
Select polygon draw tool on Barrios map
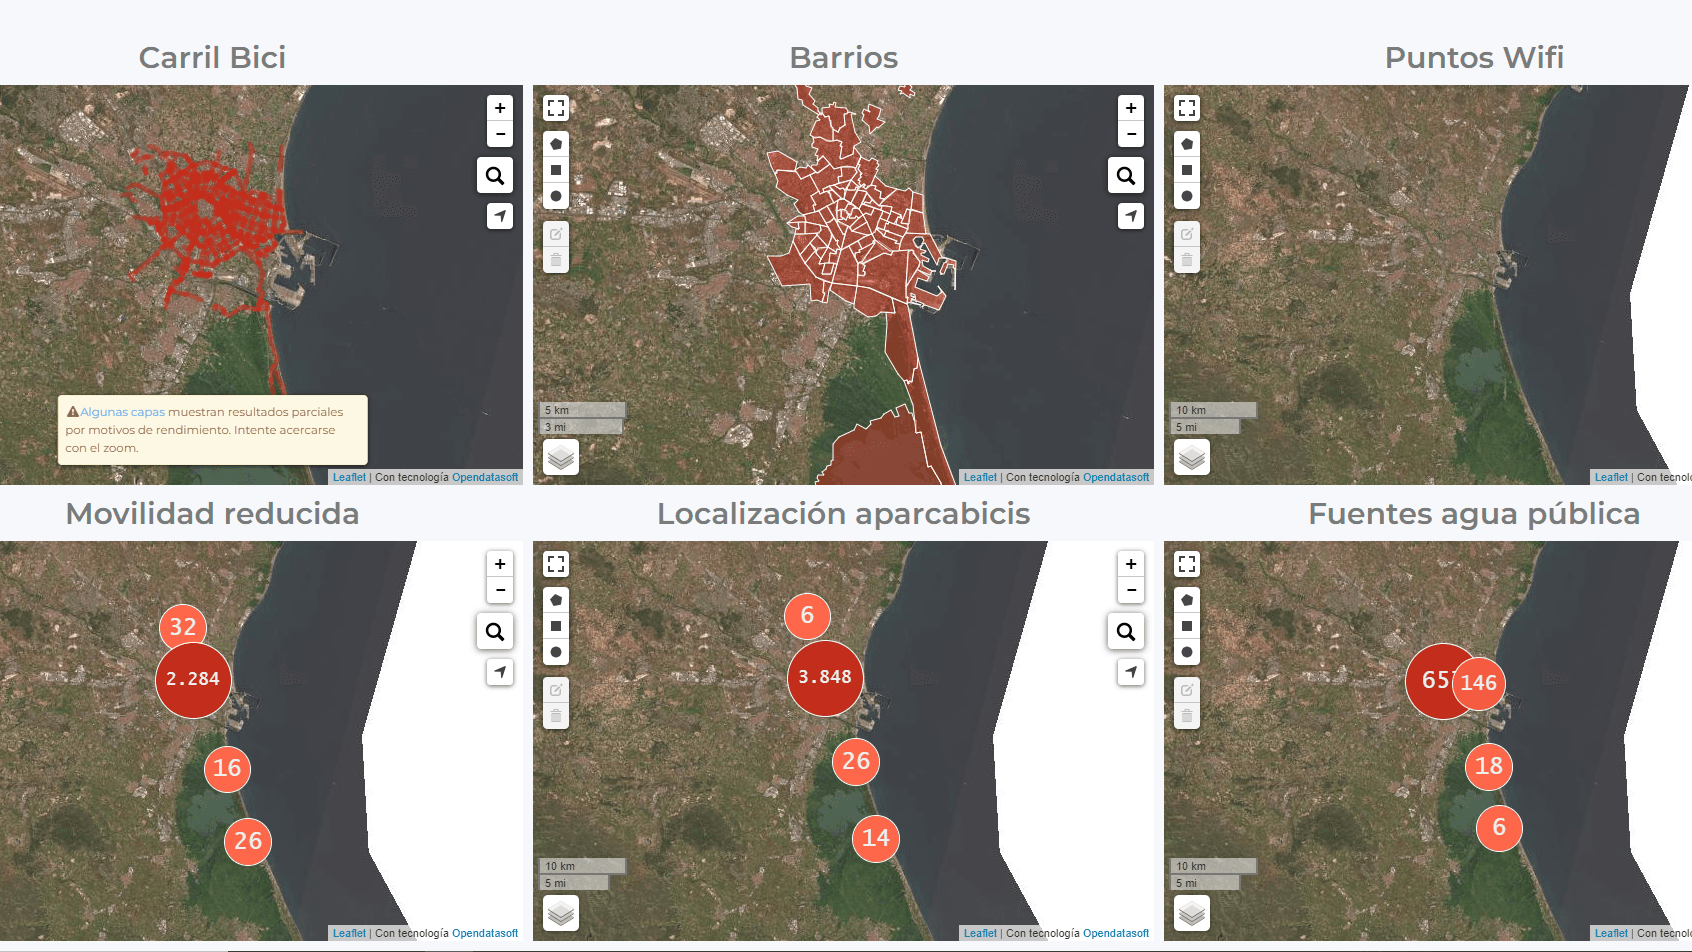tap(556, 144)
